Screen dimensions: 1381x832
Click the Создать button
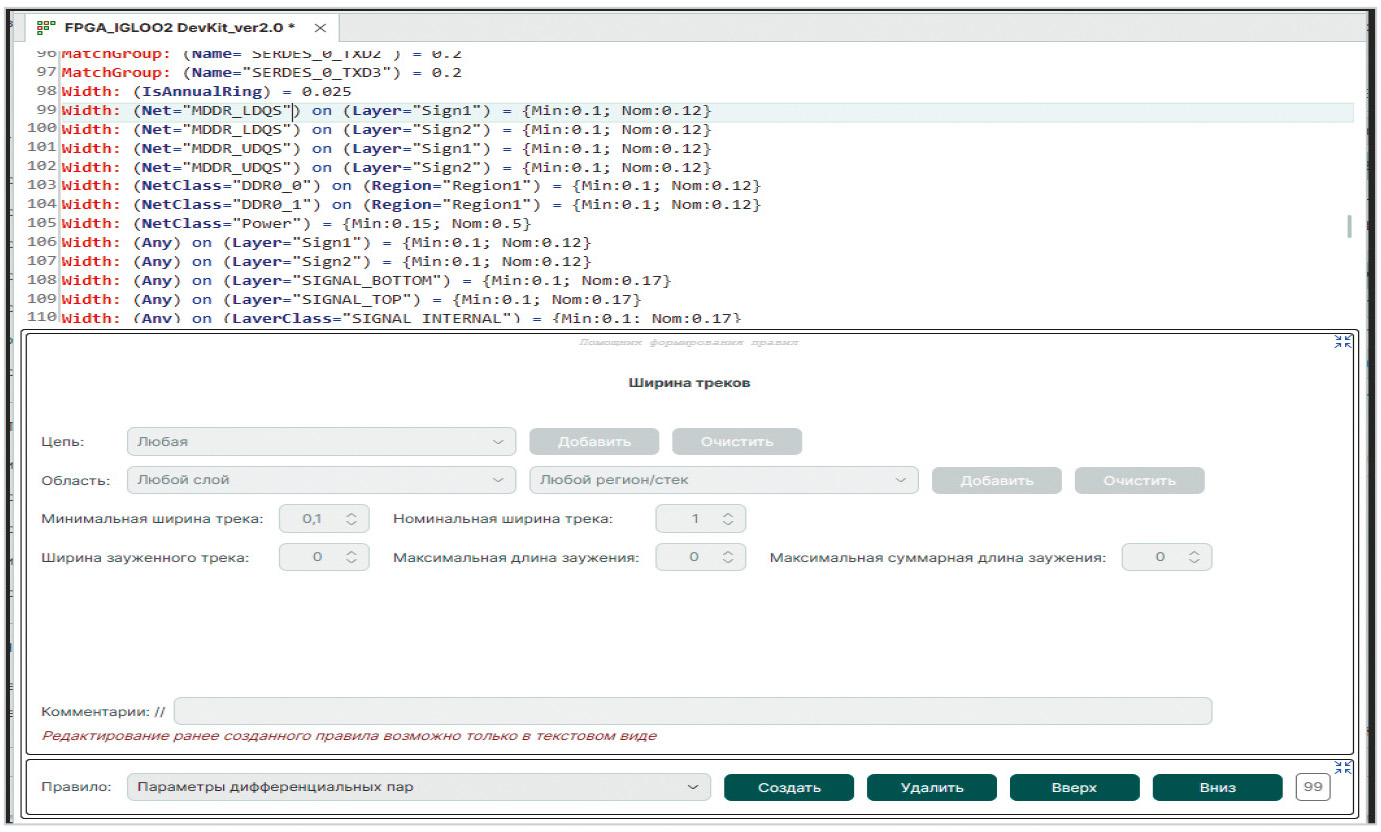click(789, 787)
